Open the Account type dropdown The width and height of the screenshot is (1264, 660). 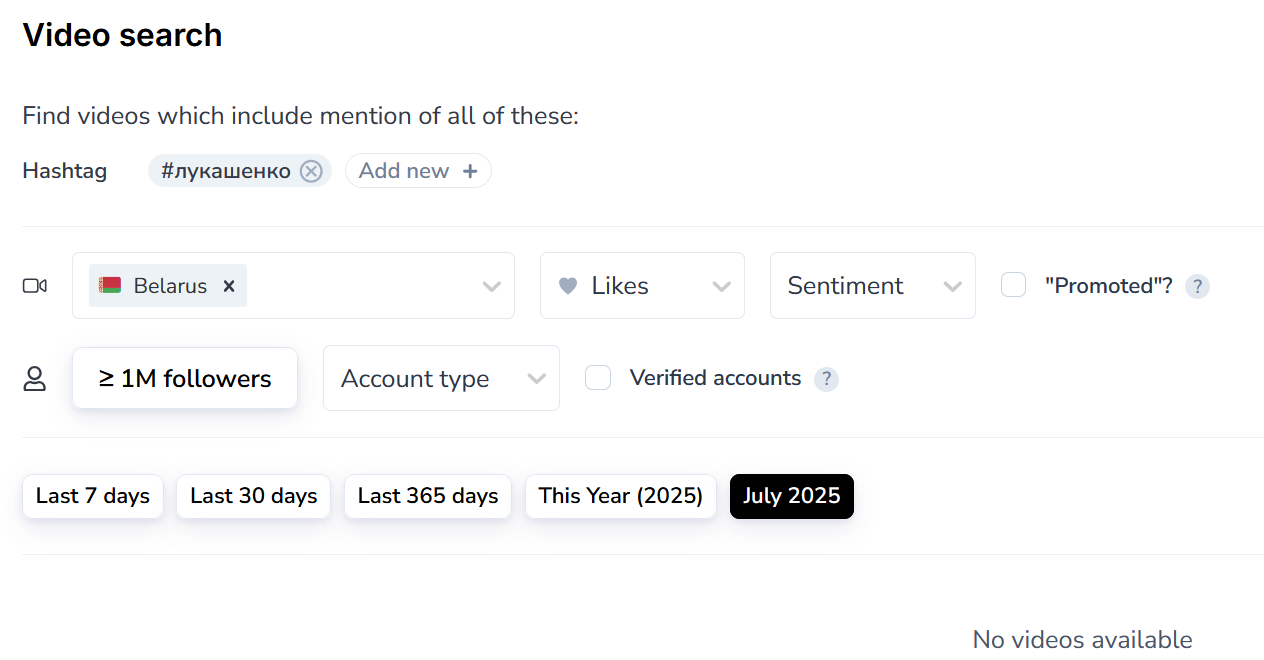pyautogui.click(x=441, y=379)
